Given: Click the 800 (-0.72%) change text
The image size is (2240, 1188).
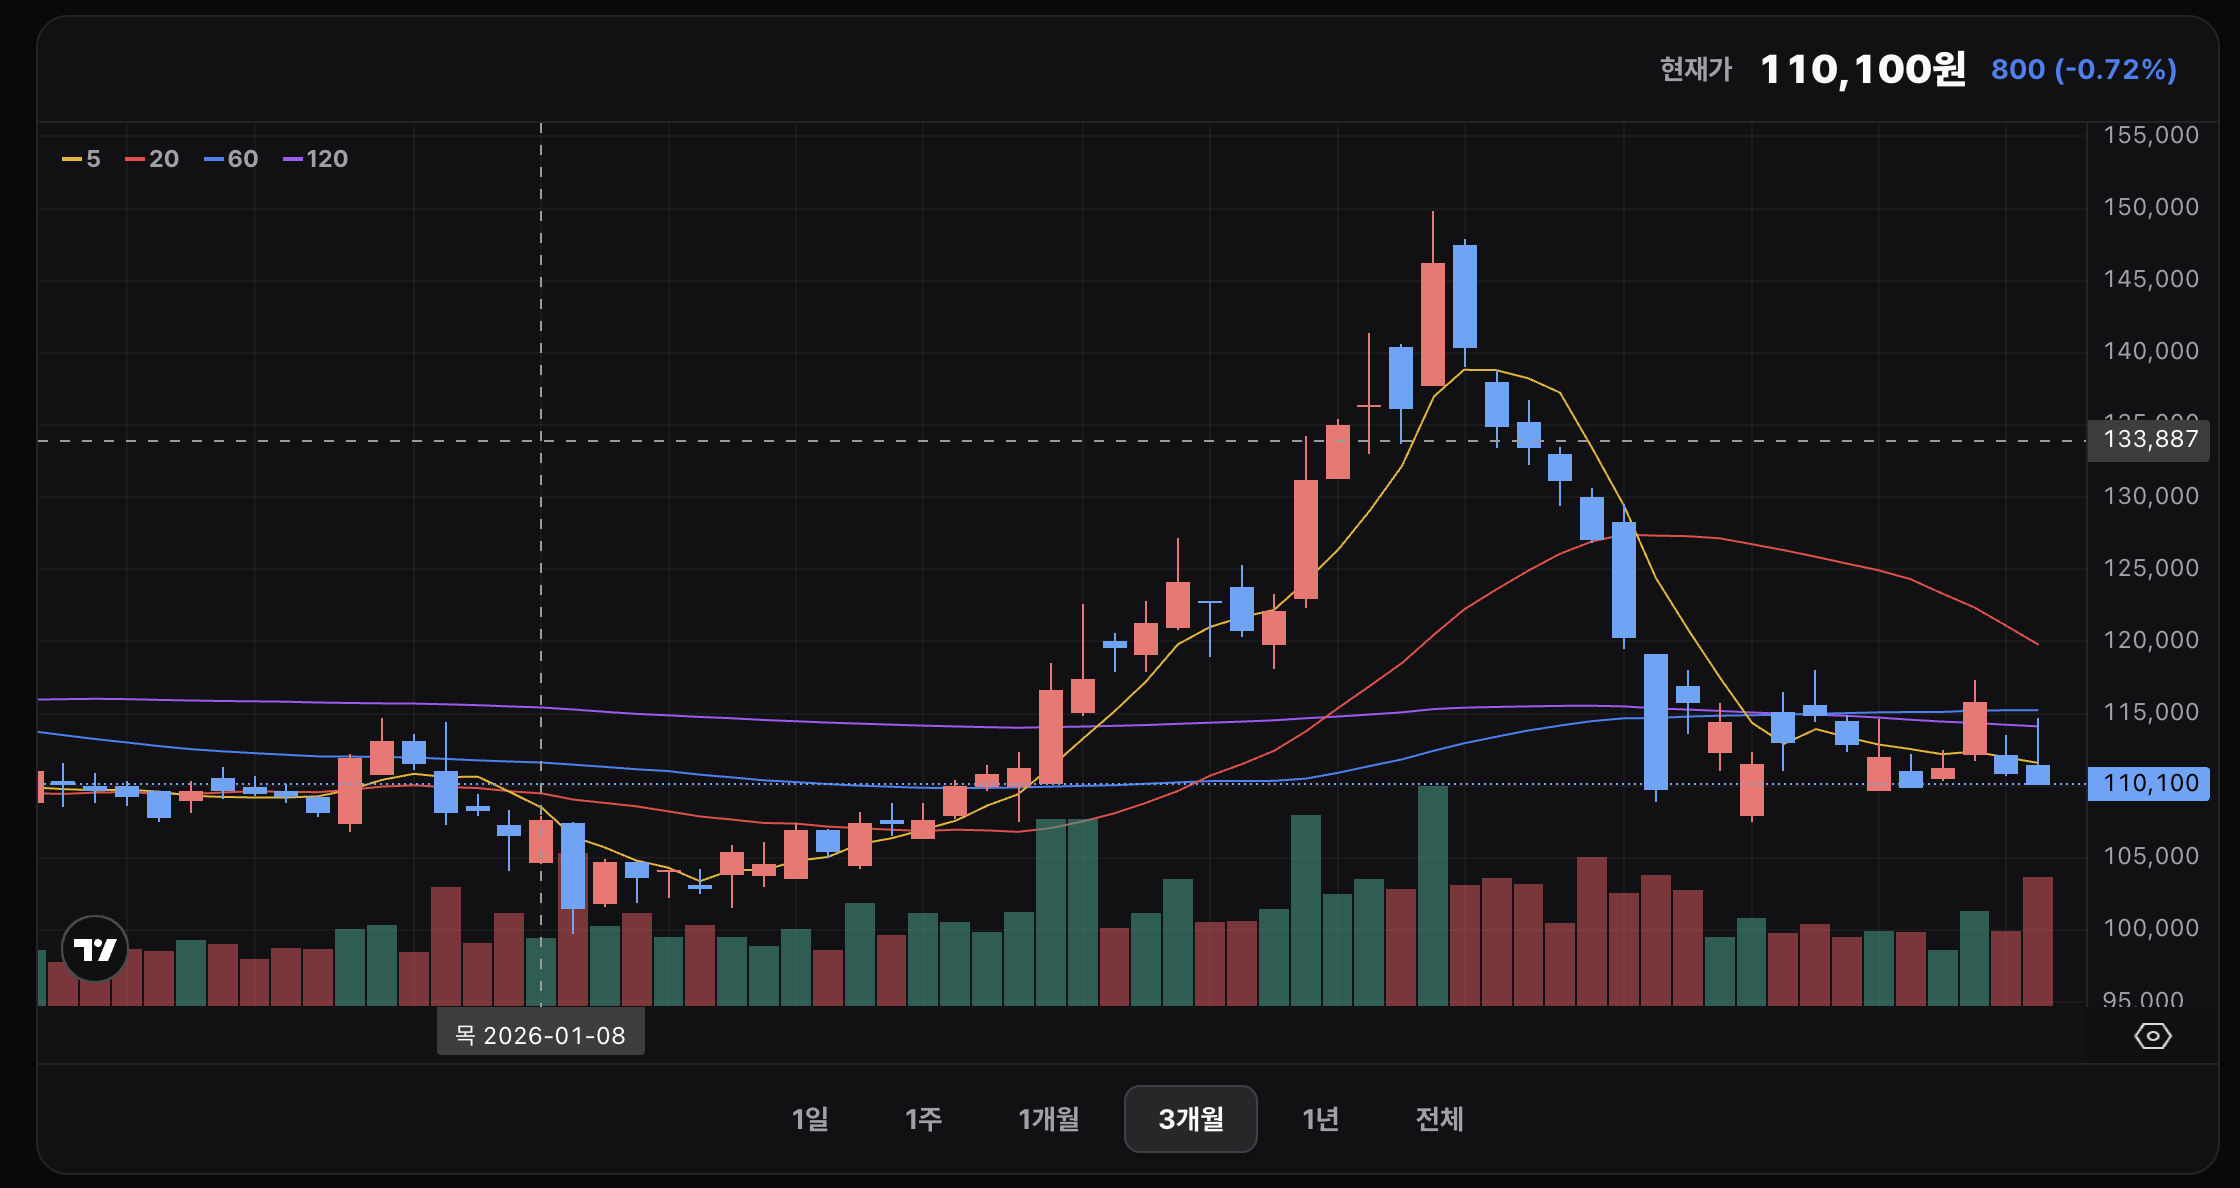Looking at the screenshot, I should (x=2083, y=70).
